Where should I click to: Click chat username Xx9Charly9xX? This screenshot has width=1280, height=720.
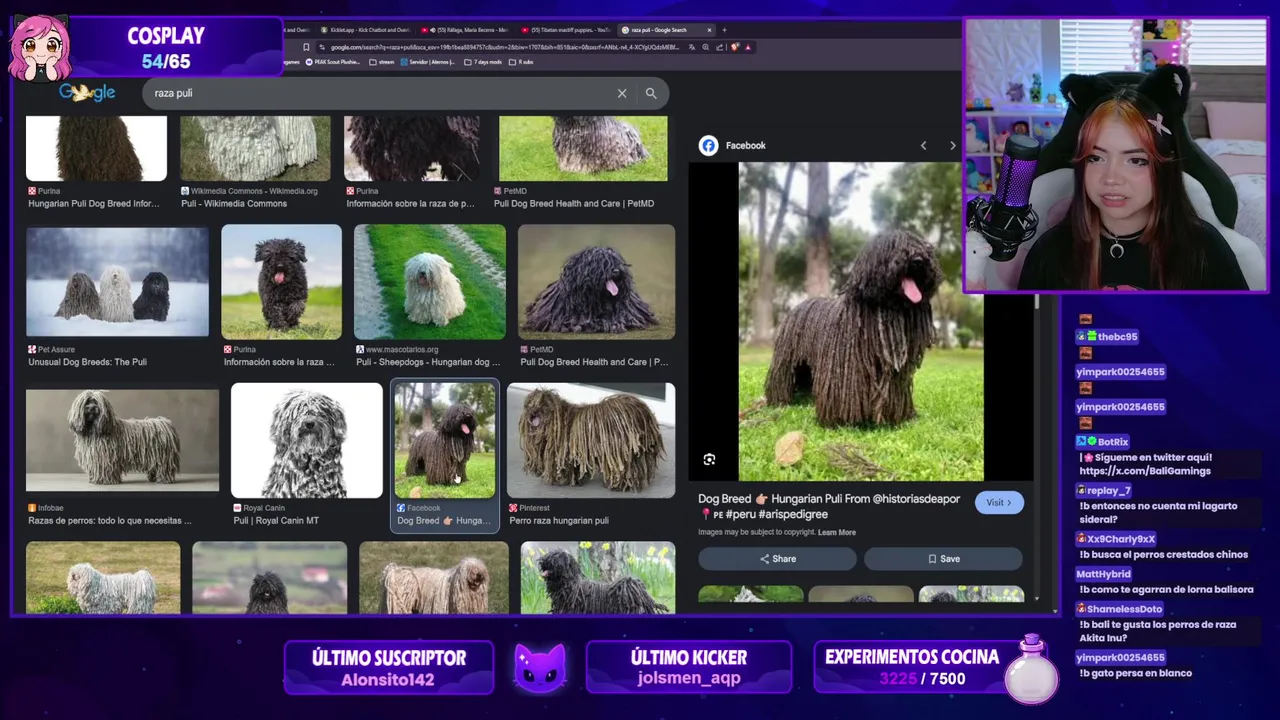coord(1121,539)
